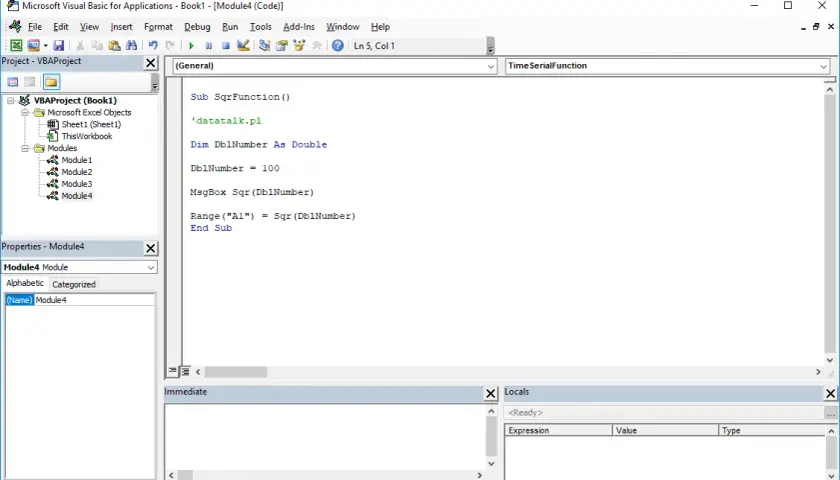
Task: Open Visual Basic Help question mark icon
Action: pos(338,46)
